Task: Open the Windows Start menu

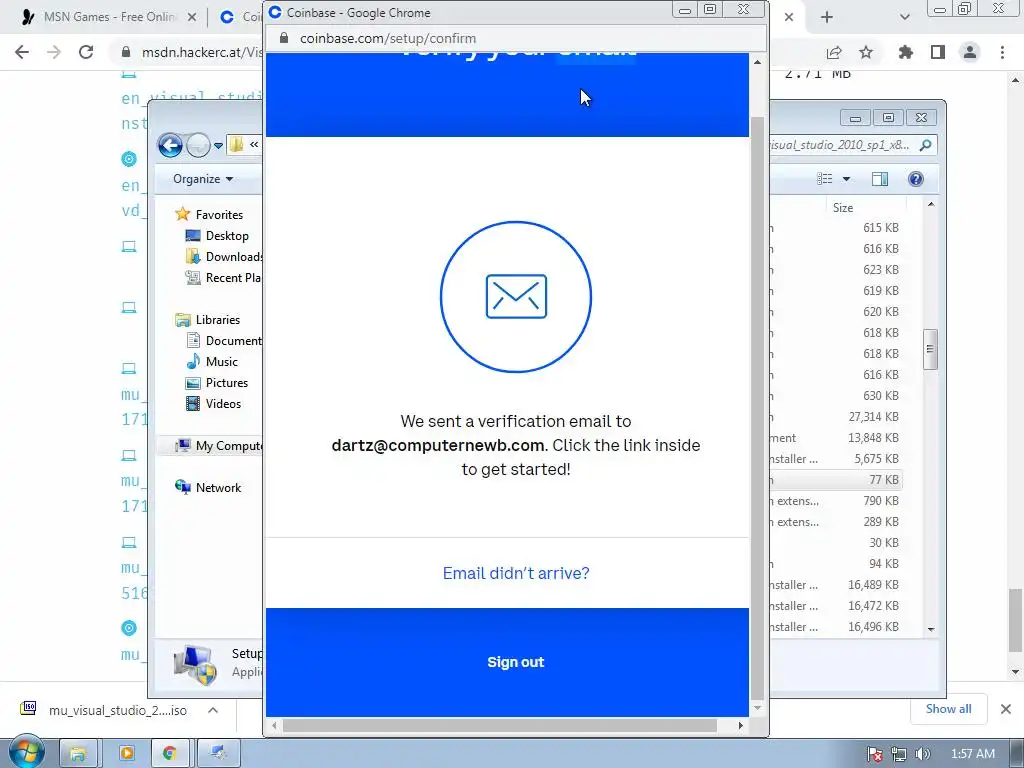Action: coord(25,753)
